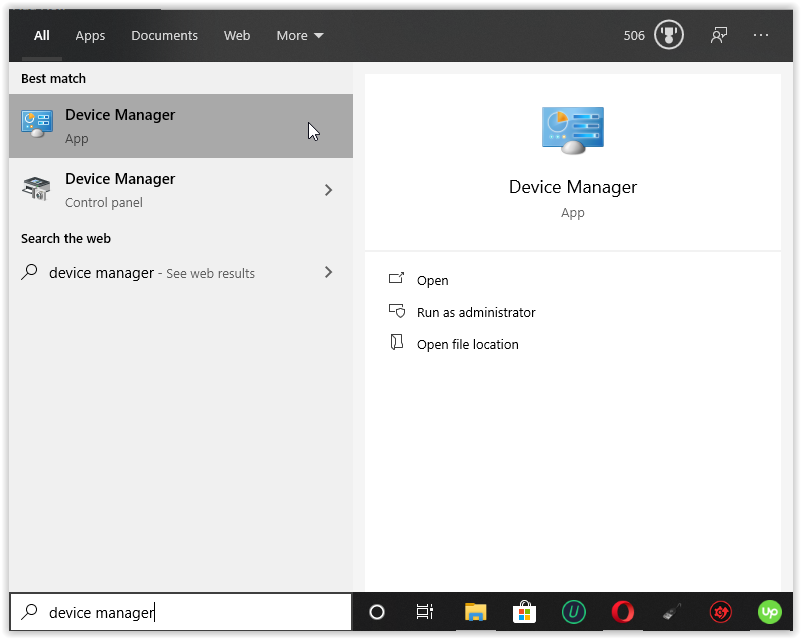Click Open in the preview pane

pyautogui.click(x=432, y=281)
